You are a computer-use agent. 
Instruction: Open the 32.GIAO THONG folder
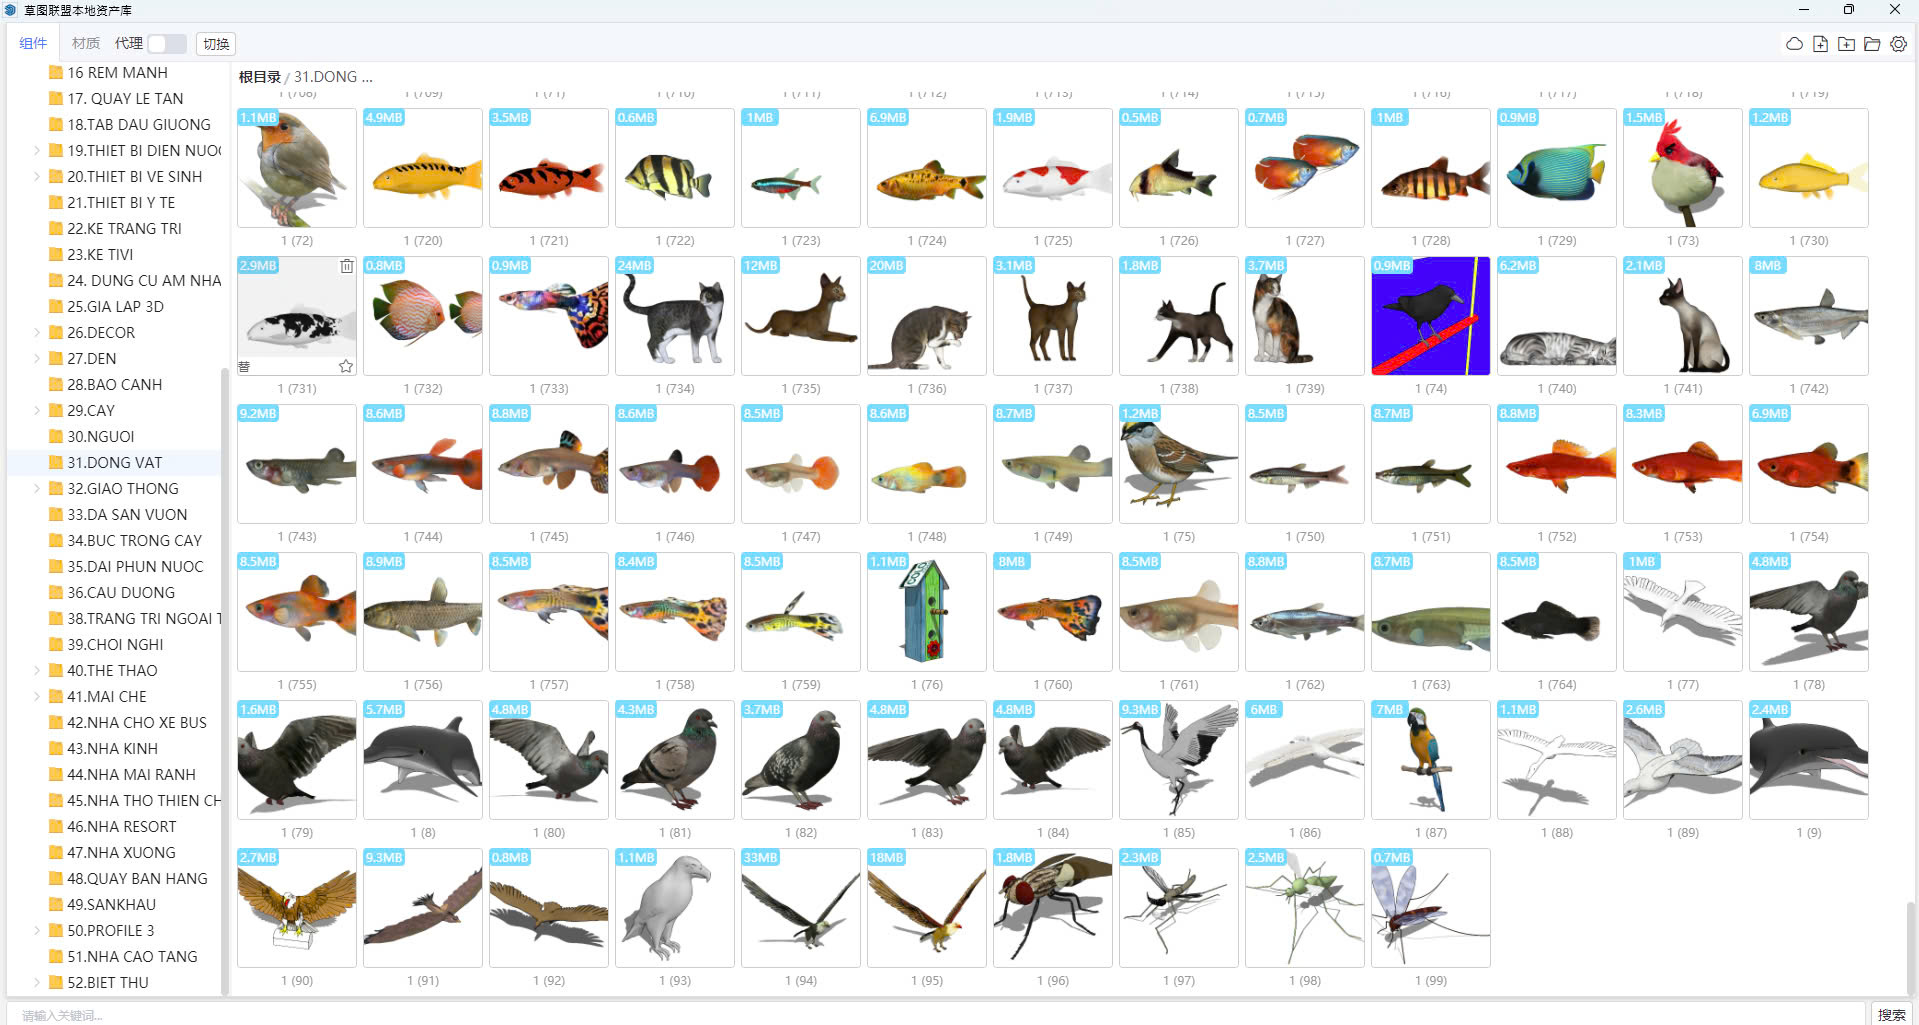pos(123,488)
